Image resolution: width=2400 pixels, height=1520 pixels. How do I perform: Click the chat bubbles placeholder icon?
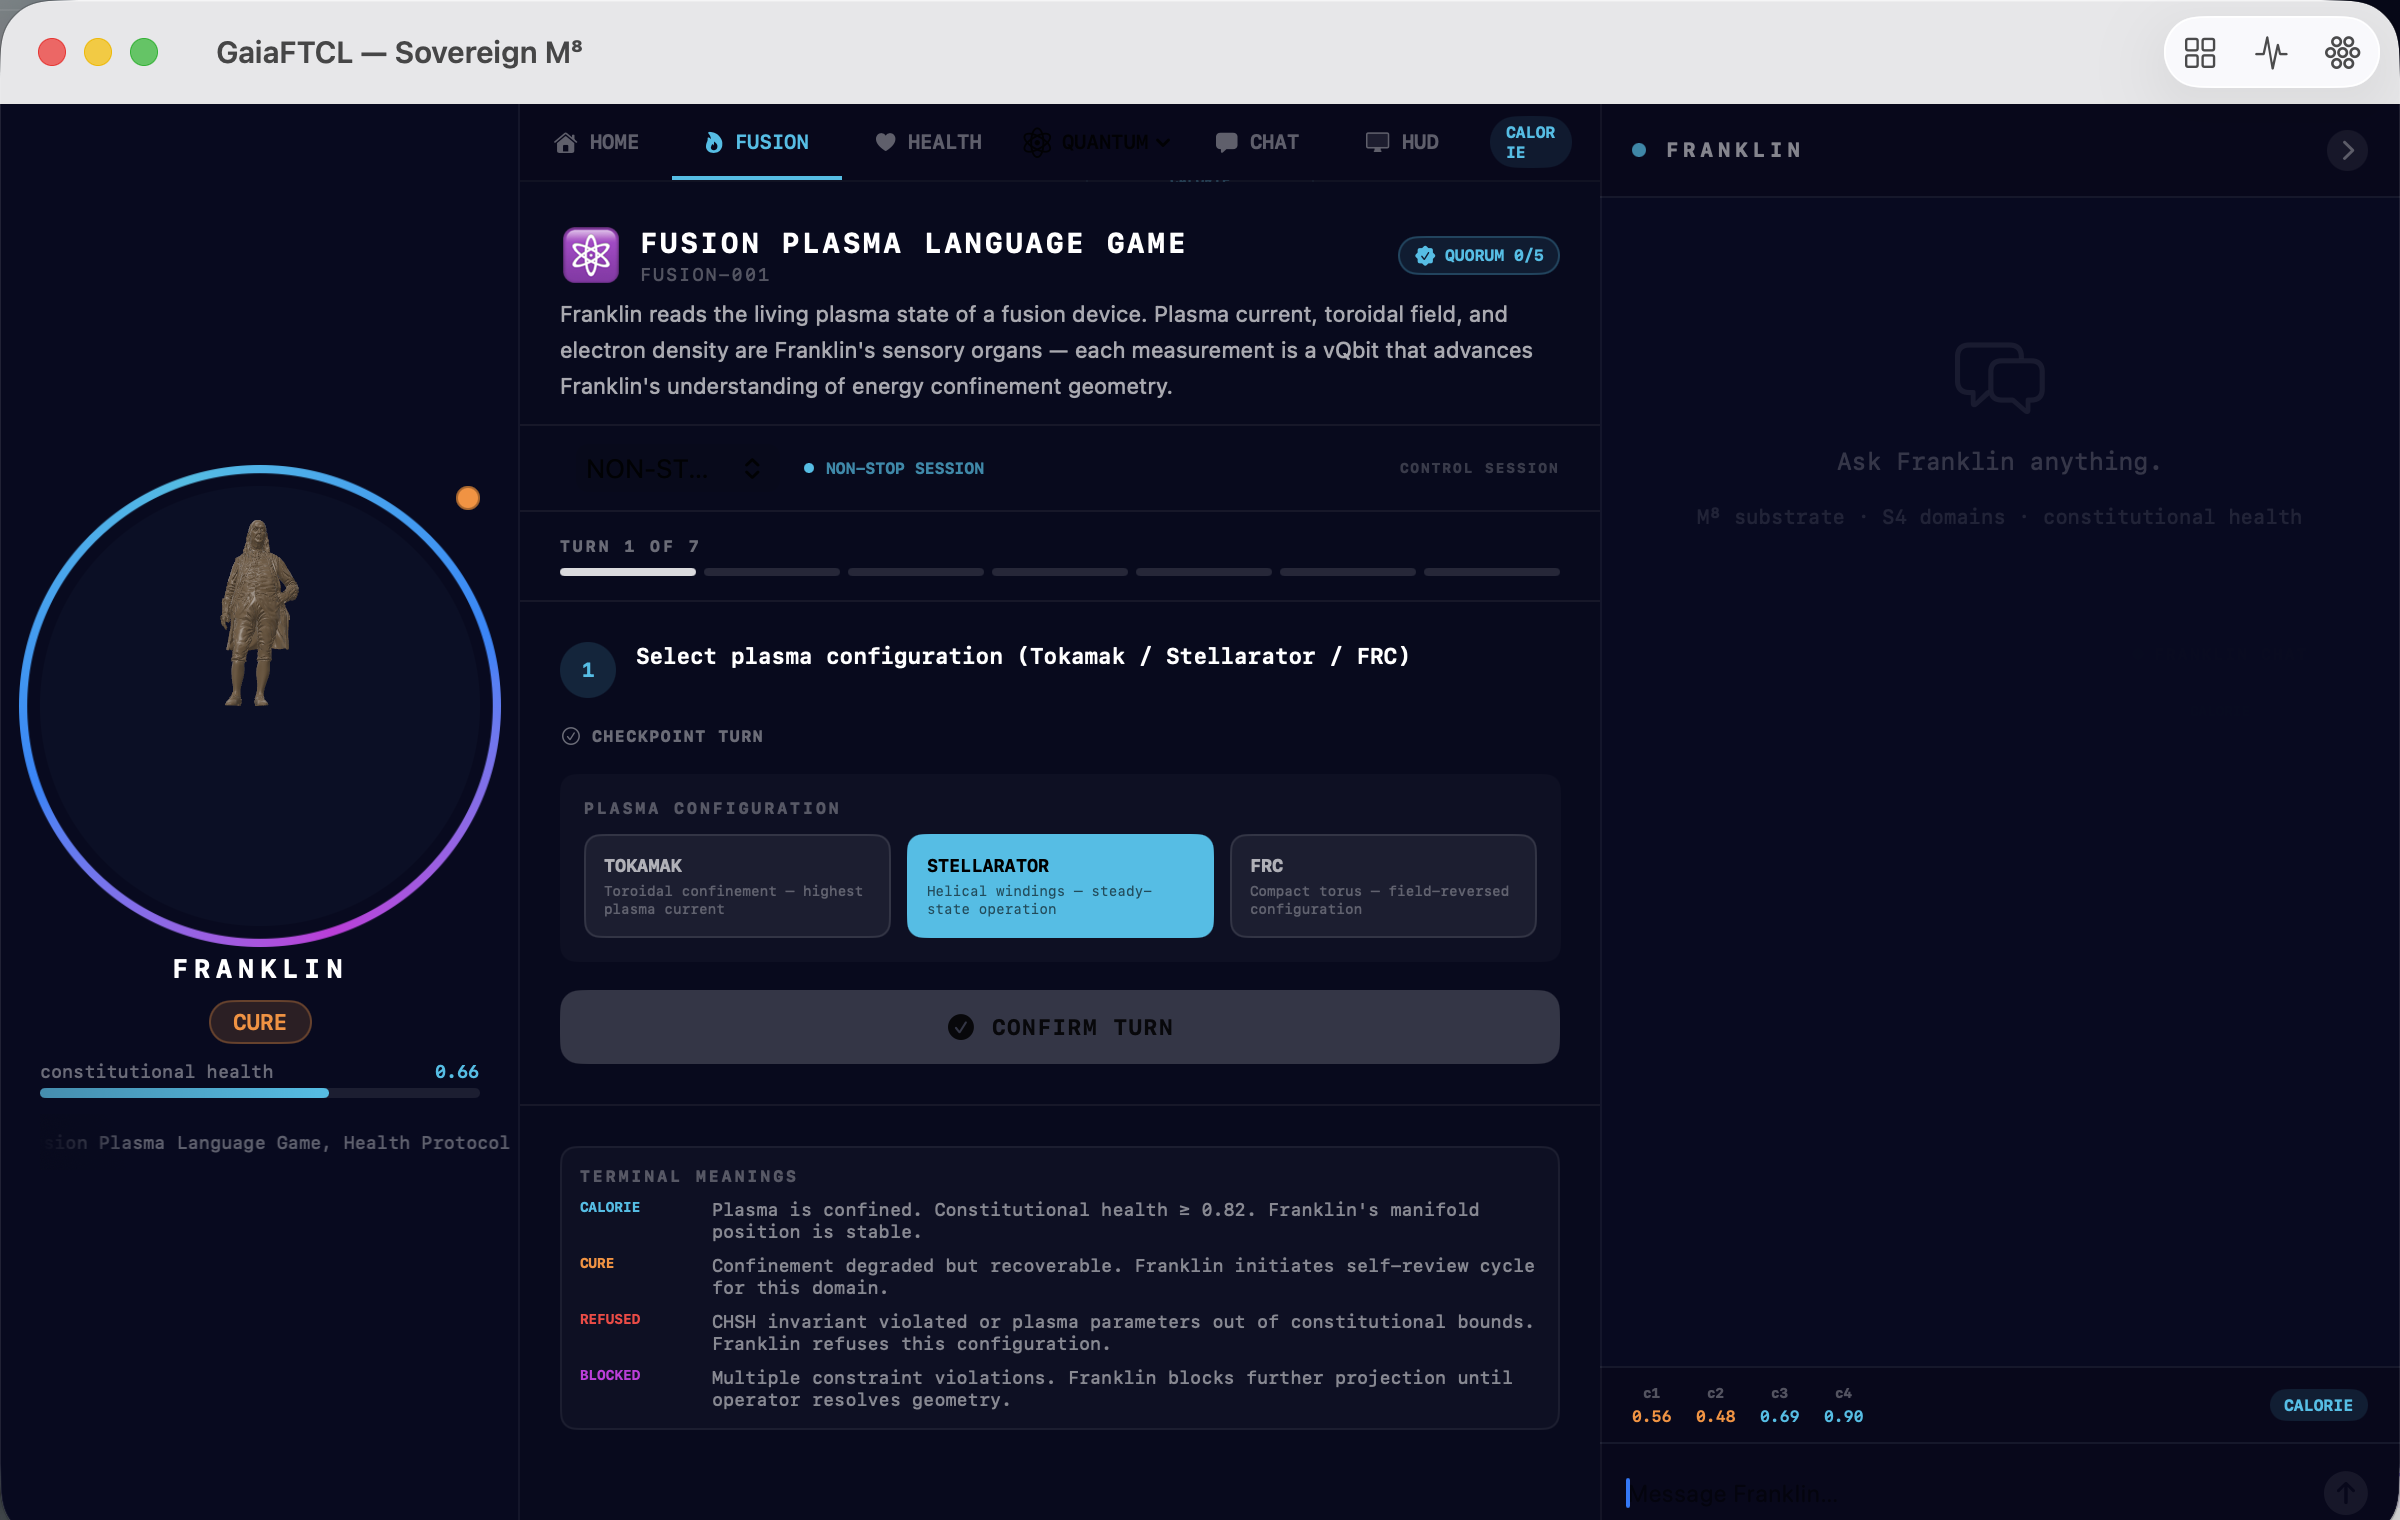[x=1999, y=378]
